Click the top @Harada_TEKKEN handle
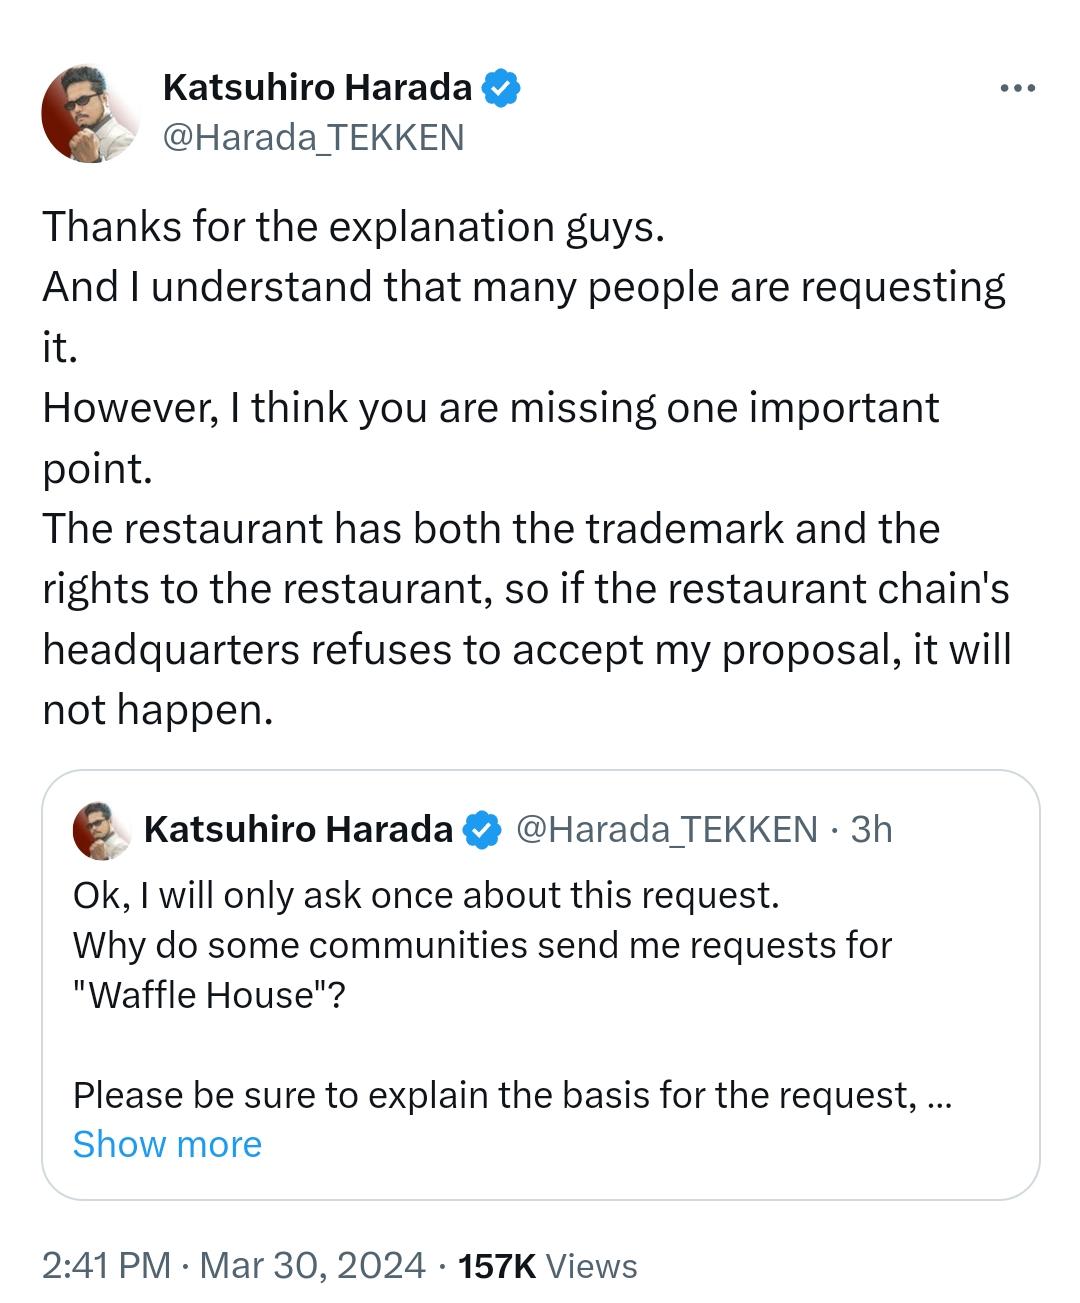1080x1303 pixels. (x=313, y=137)
